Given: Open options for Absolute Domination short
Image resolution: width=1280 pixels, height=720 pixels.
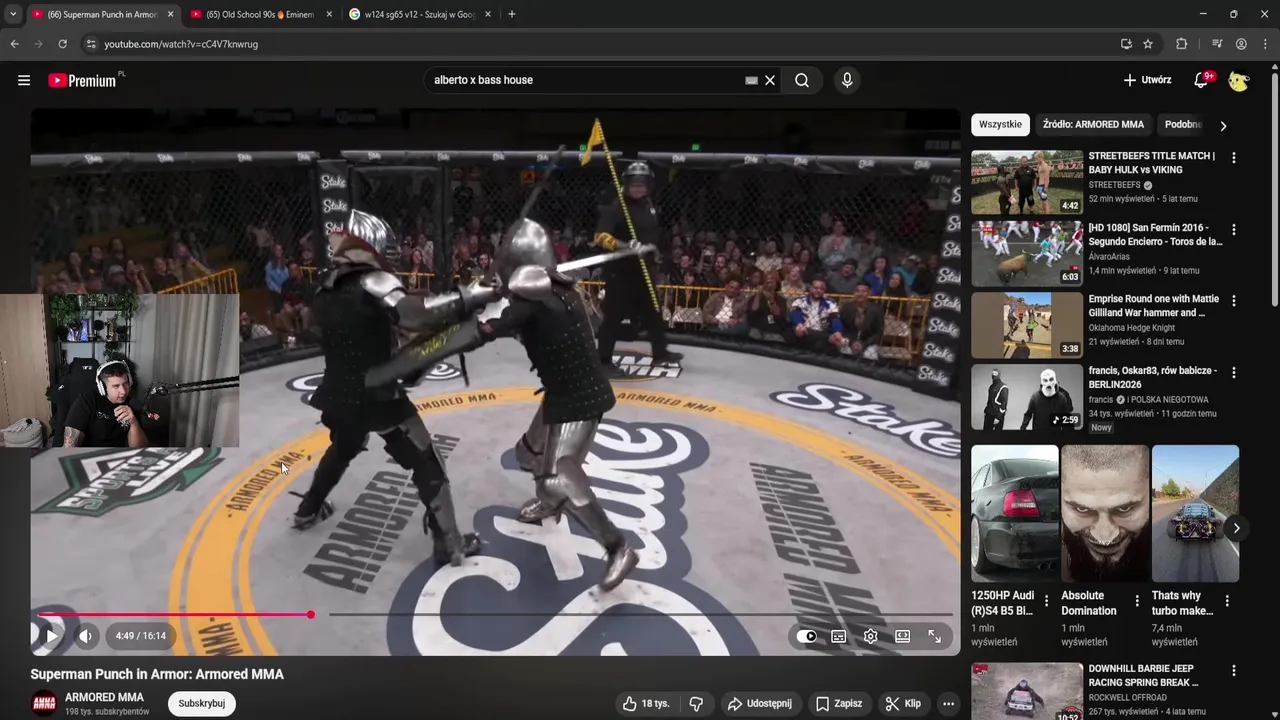Looking at the screenshot, I should (x=1137, y=602).
